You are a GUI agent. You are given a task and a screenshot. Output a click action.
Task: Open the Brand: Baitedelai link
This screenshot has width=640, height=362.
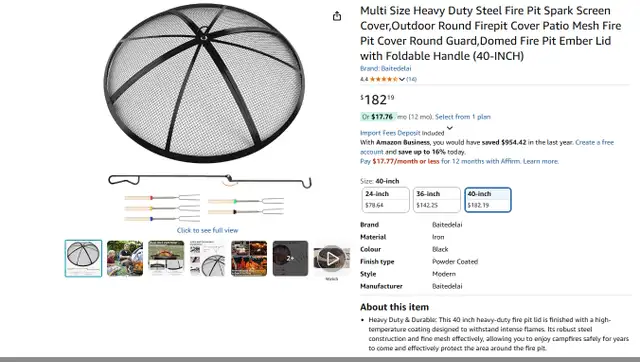tap(385, 68)
